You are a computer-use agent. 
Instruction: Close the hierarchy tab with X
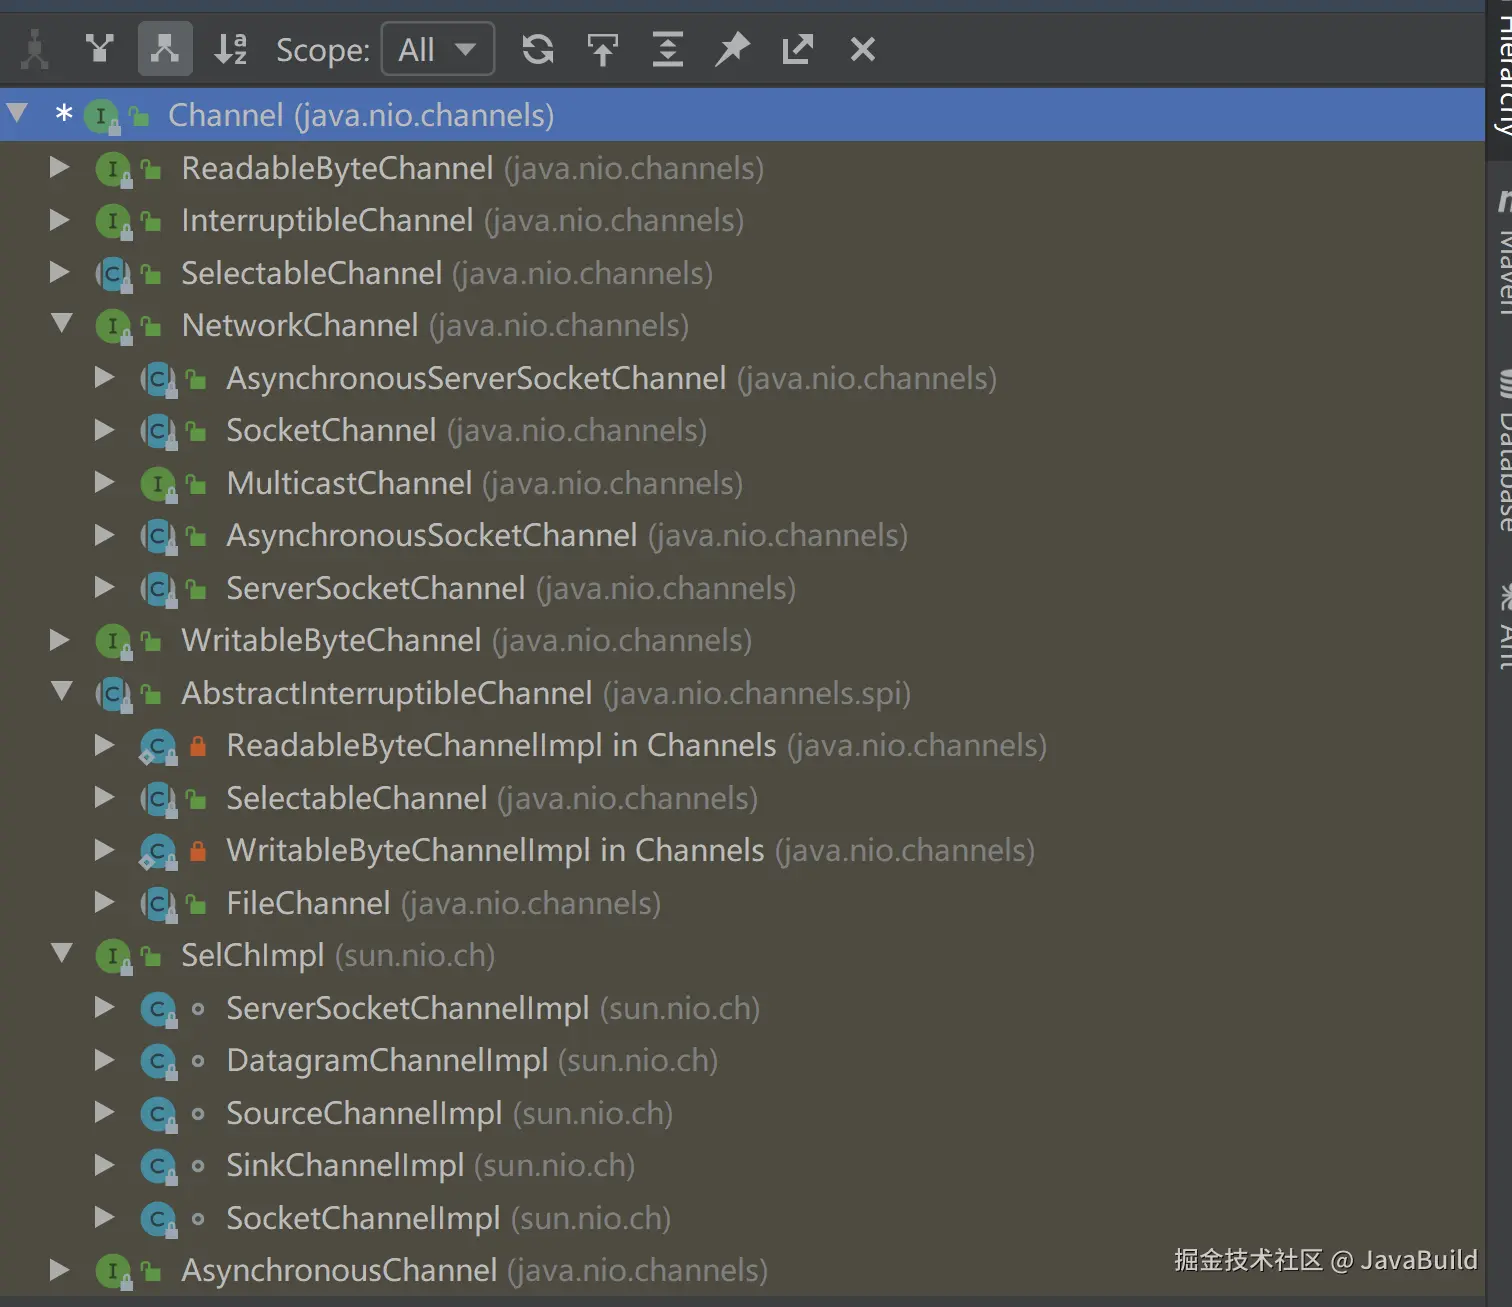862,49
